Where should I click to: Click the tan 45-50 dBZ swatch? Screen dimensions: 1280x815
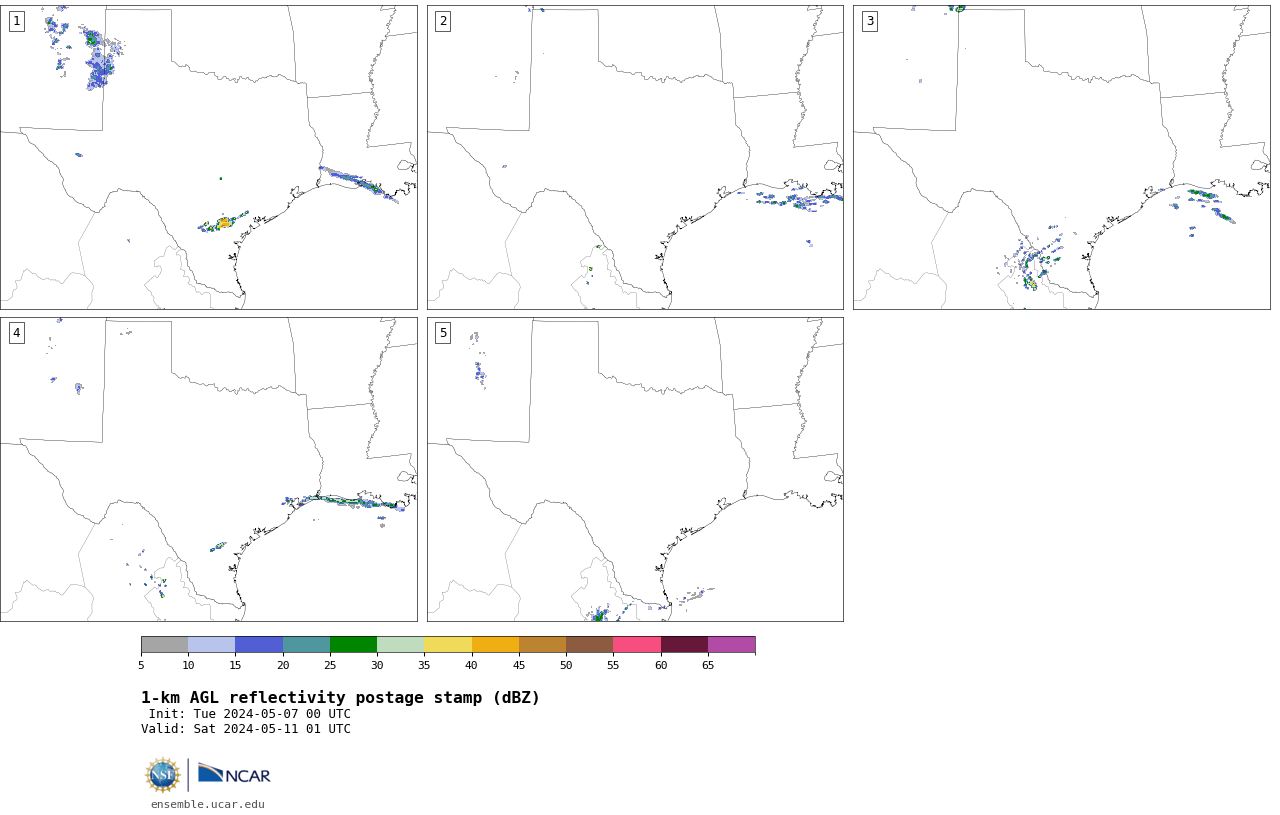pos(542,644)
